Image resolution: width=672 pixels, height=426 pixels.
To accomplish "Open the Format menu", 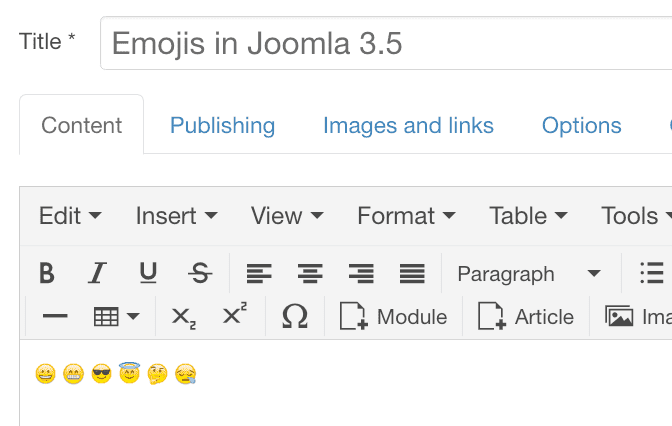I will pos(406,216).
